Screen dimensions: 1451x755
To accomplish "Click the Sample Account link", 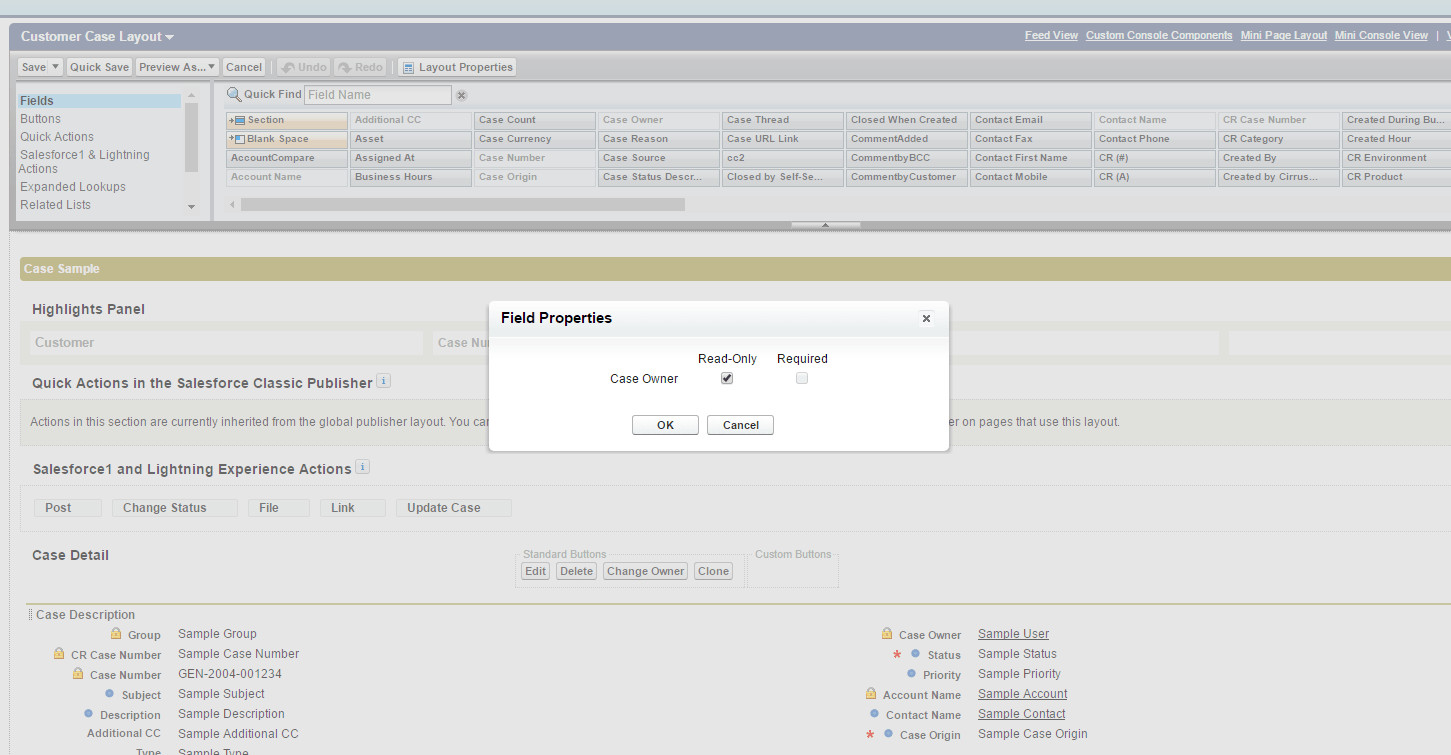I will pos(1022,694).
